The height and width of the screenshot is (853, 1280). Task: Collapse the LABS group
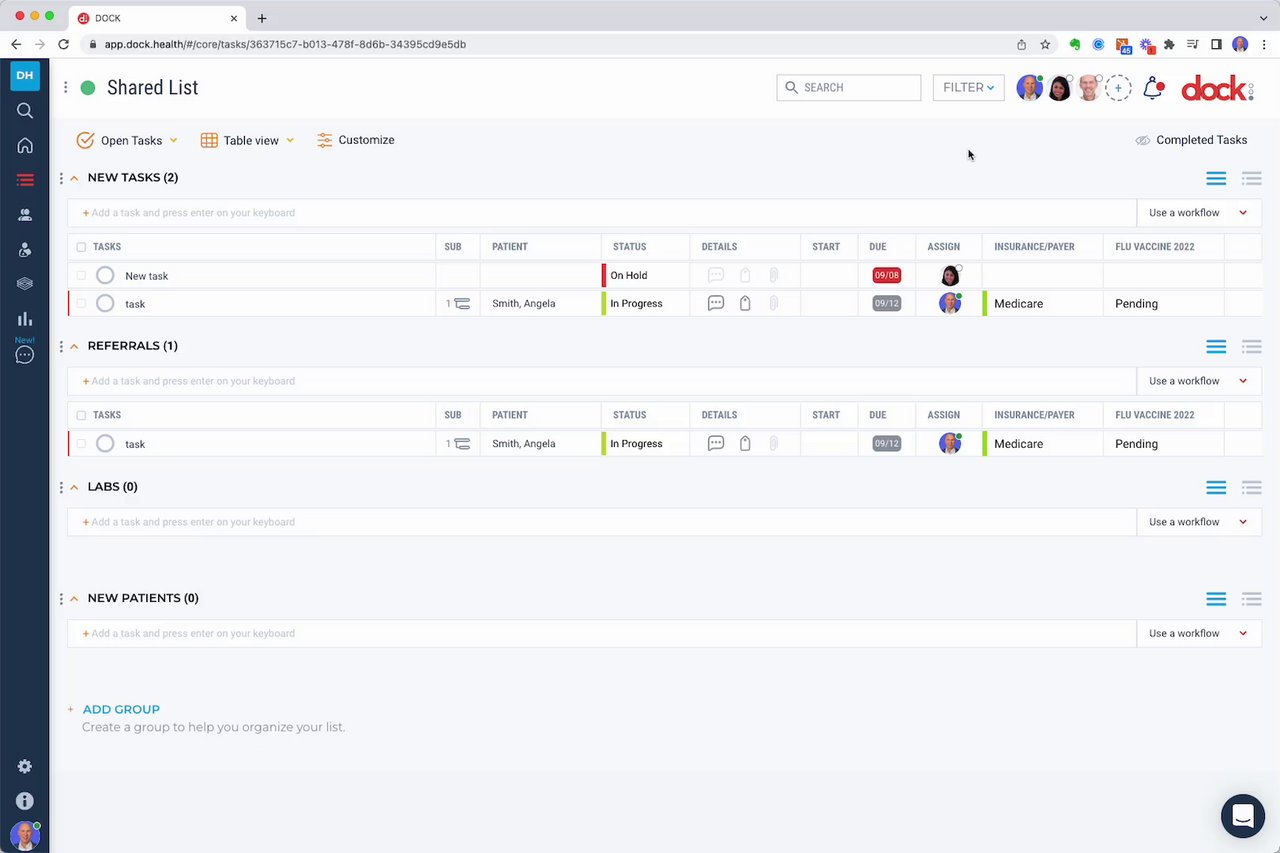[74, 487]
